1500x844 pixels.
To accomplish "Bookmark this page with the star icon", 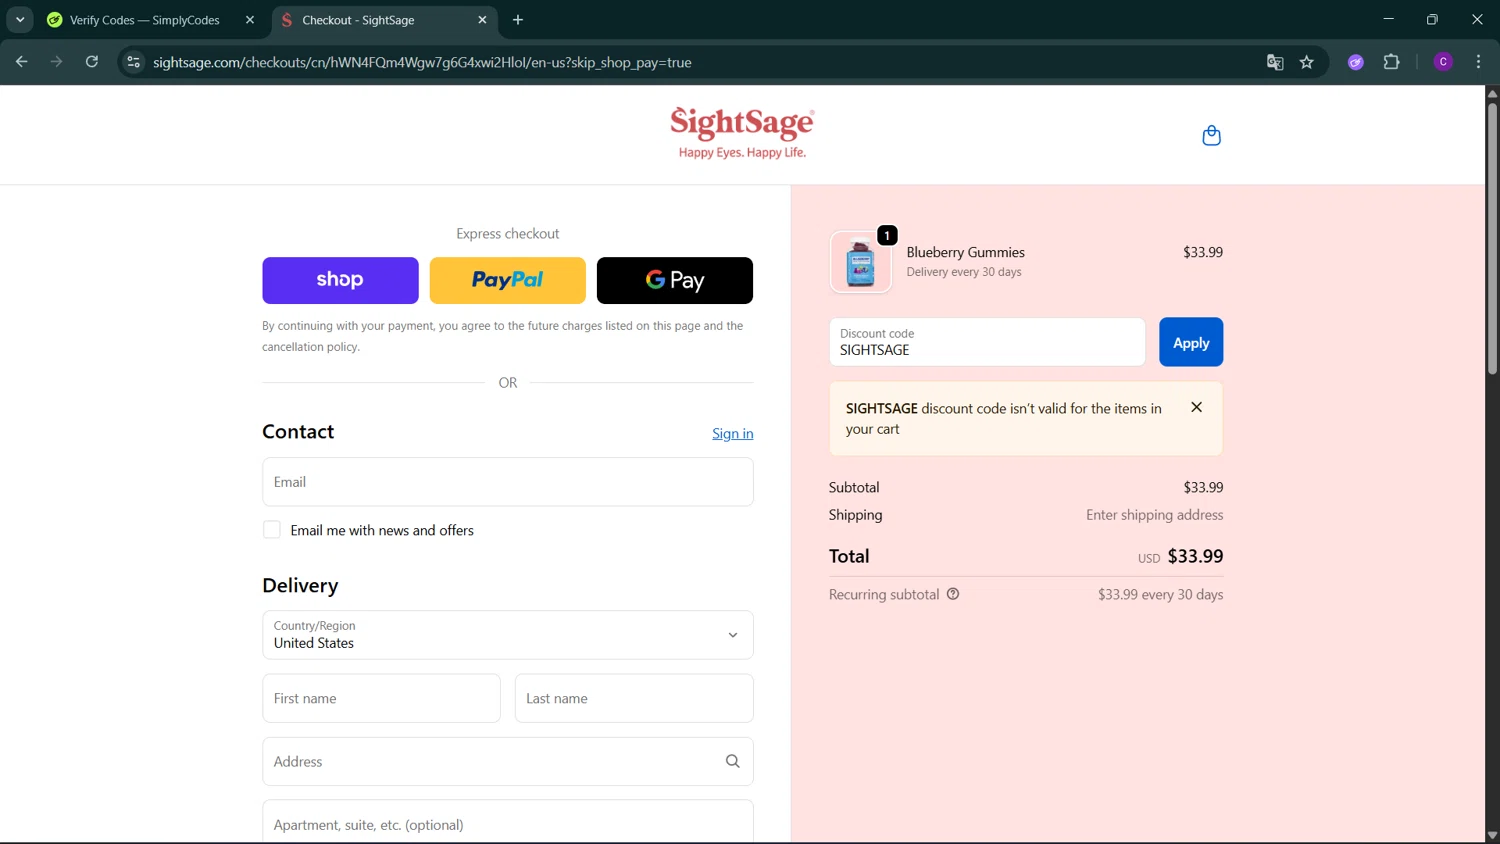I will click(1306, 62).
